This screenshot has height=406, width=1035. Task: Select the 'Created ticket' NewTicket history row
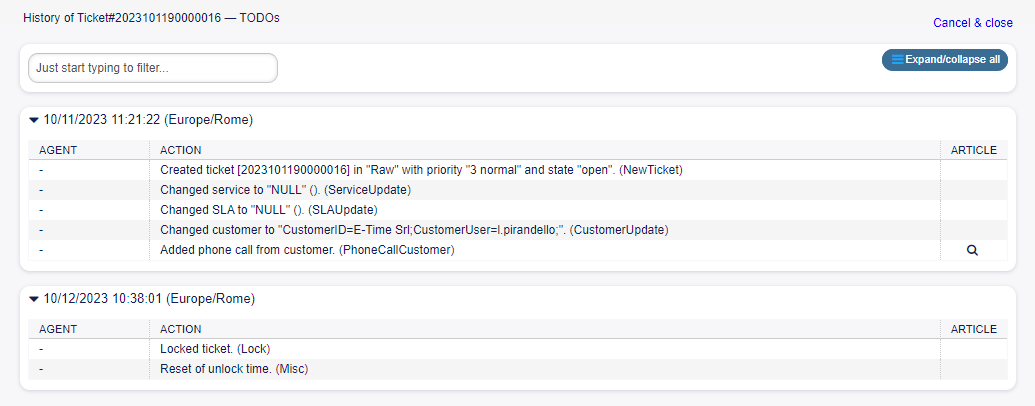(420, 170)
